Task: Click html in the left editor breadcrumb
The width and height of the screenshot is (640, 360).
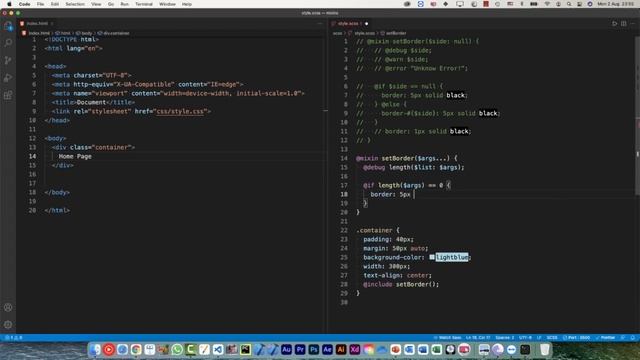Action: pos(63,33)
